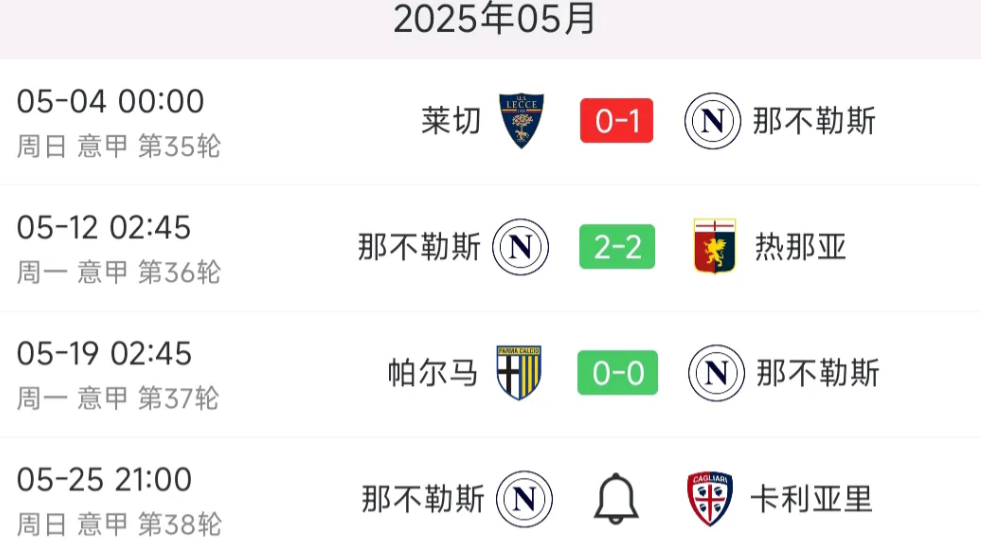
Task: Click Napoli's logo in the Genoa match
Action: [520, 247]
